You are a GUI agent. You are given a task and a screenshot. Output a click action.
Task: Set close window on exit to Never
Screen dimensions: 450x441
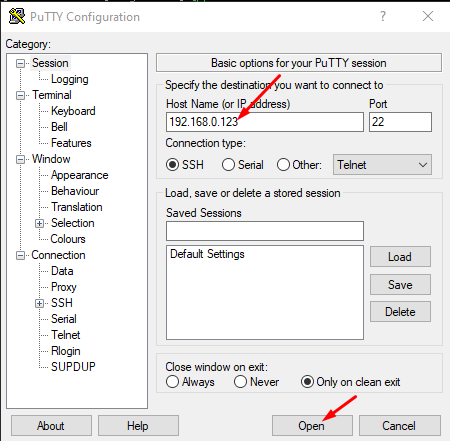point(240,382)
